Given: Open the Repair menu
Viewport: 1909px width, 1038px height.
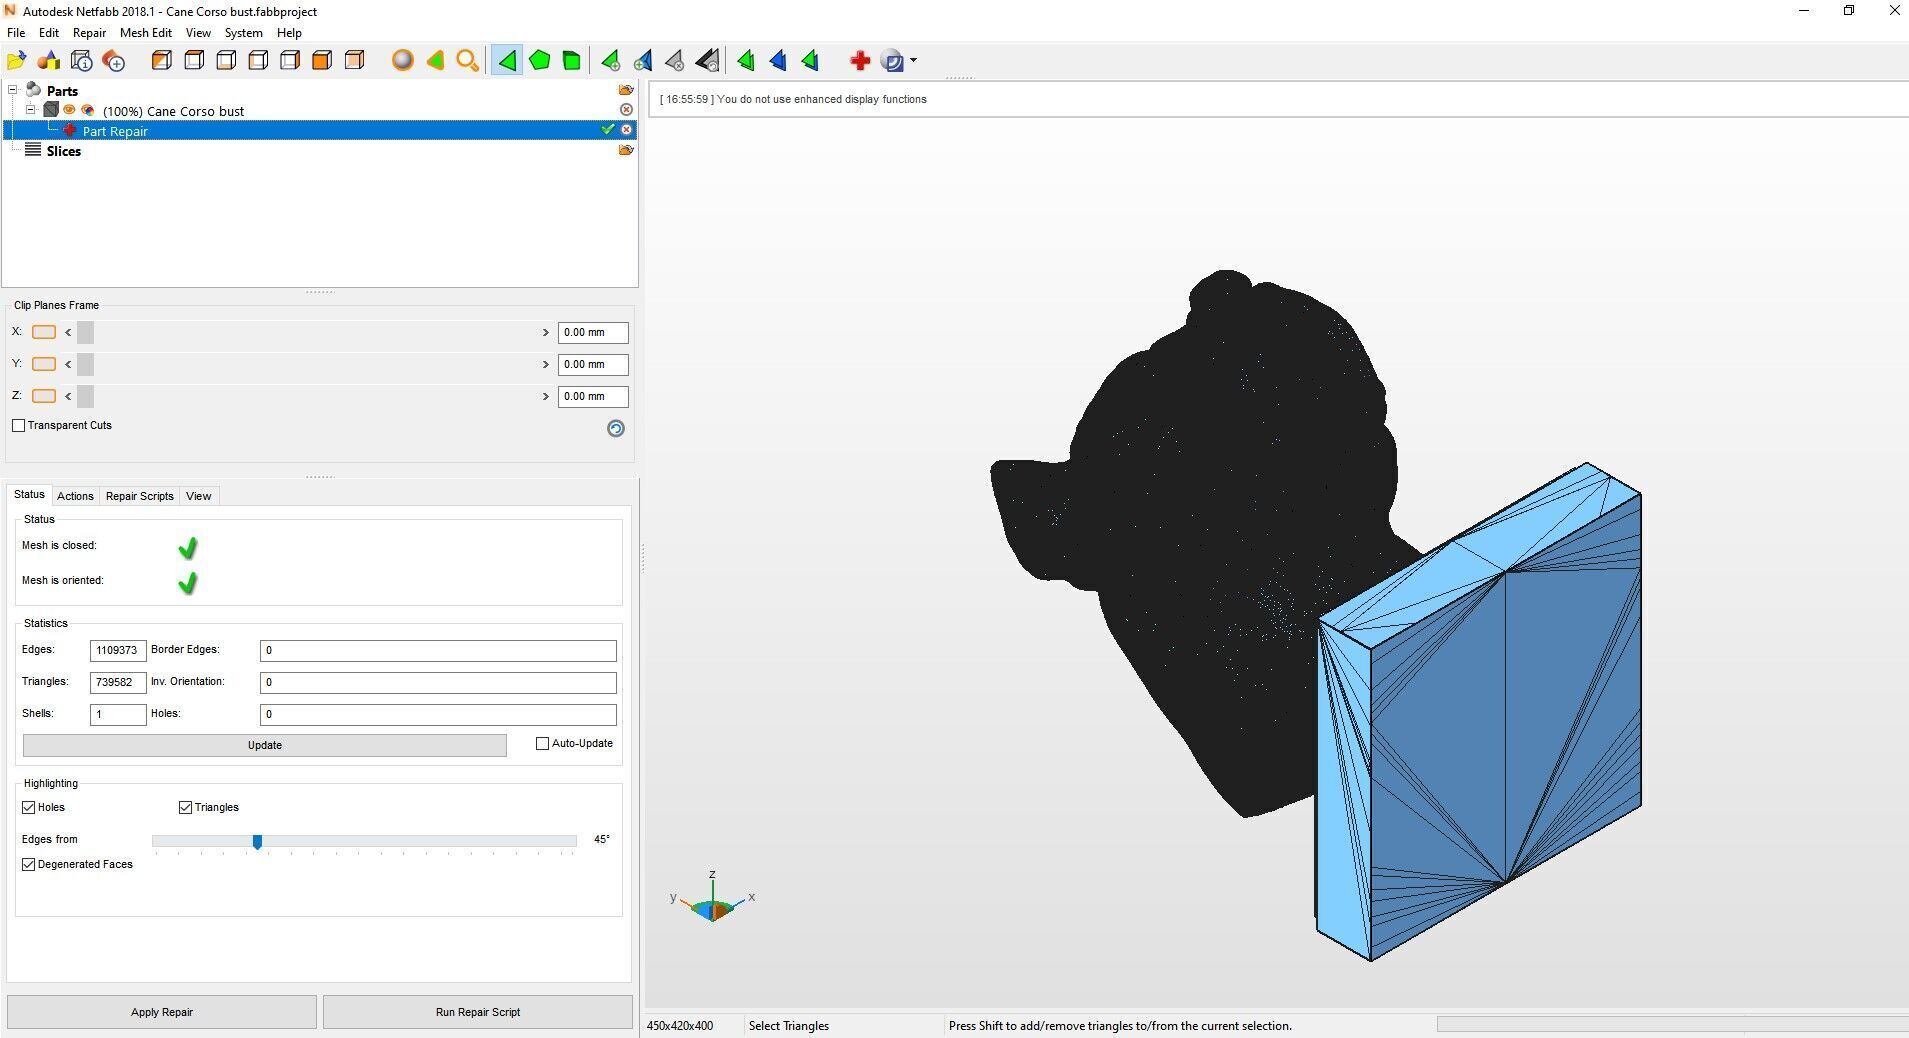Looking at the screenshot, I should pos(89,33).
